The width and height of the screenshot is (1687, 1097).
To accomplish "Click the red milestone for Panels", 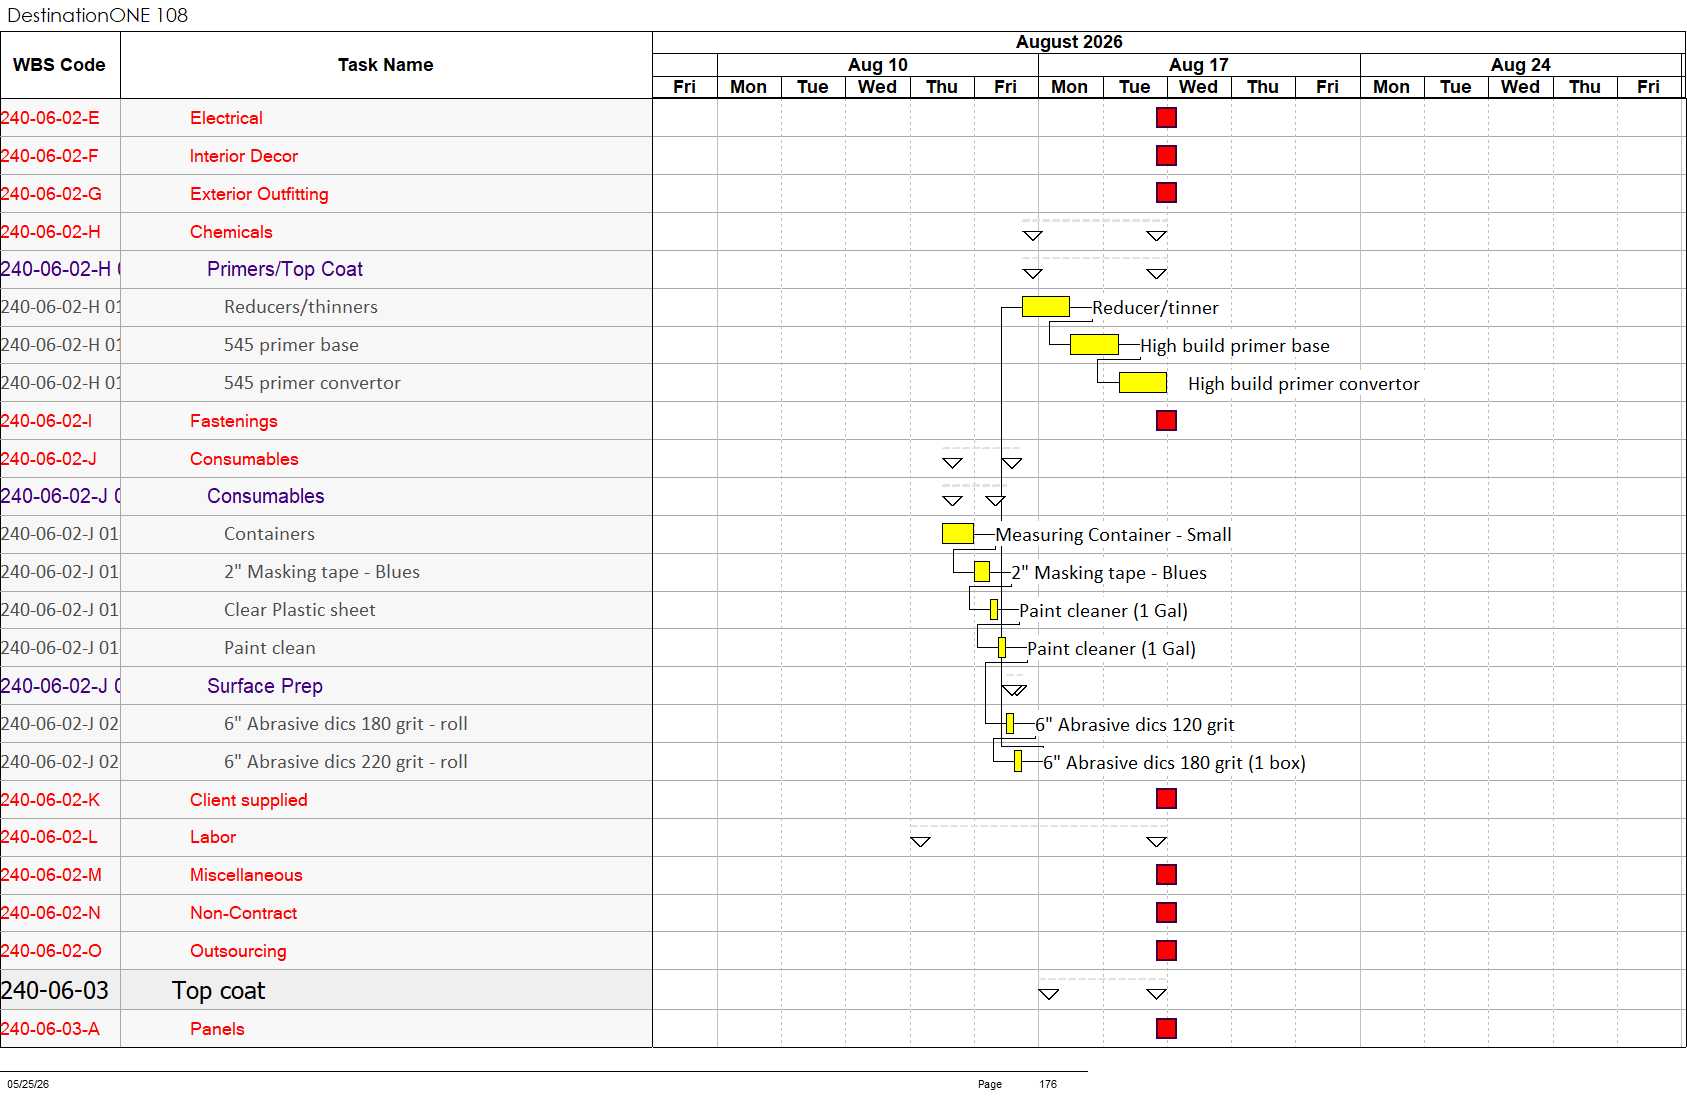I will click(x=1166, y=1028).
